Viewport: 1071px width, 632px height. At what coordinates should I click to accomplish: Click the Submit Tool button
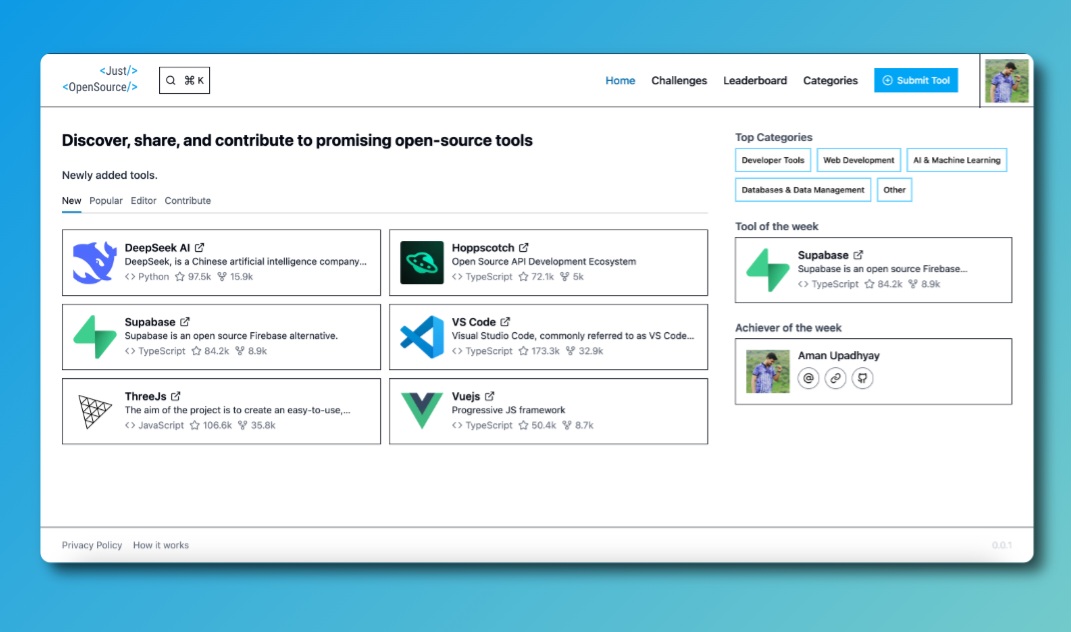tap(916, 80)
